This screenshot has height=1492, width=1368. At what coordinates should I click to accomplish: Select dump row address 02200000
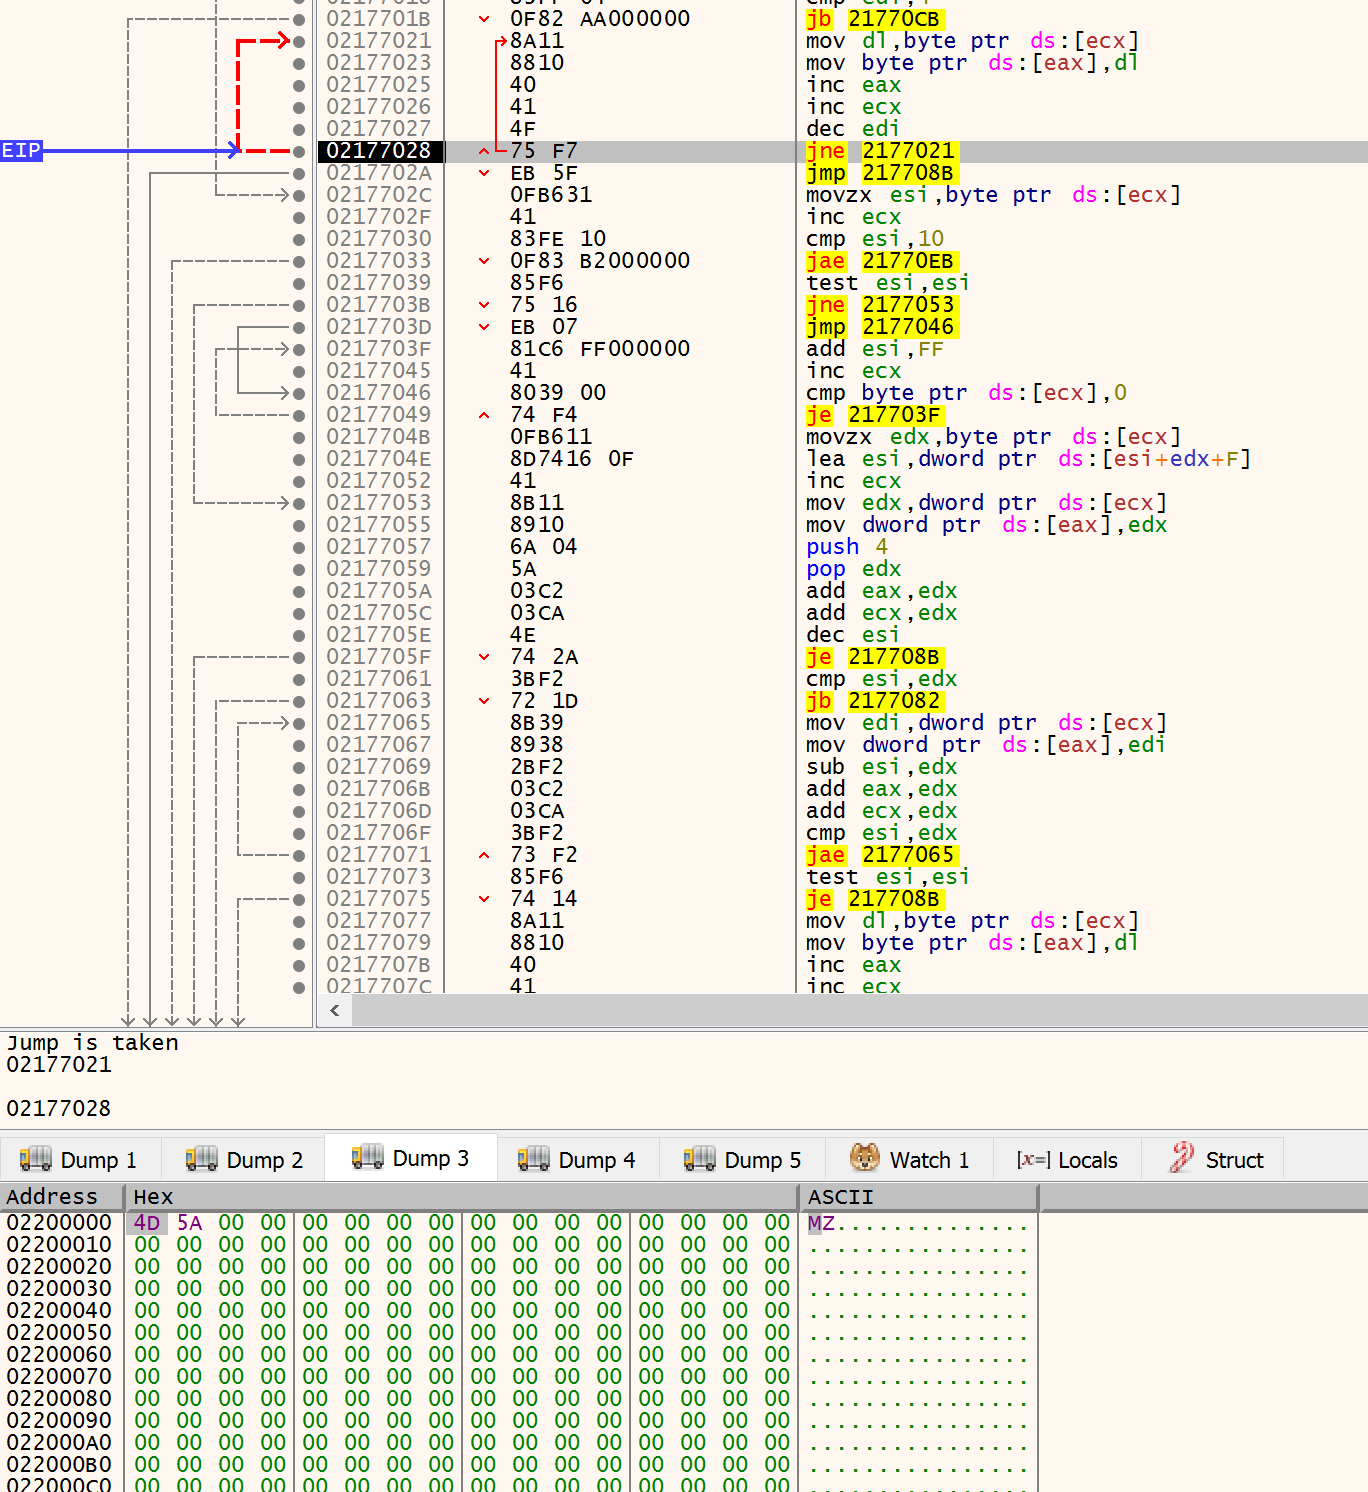[59, 1223]
